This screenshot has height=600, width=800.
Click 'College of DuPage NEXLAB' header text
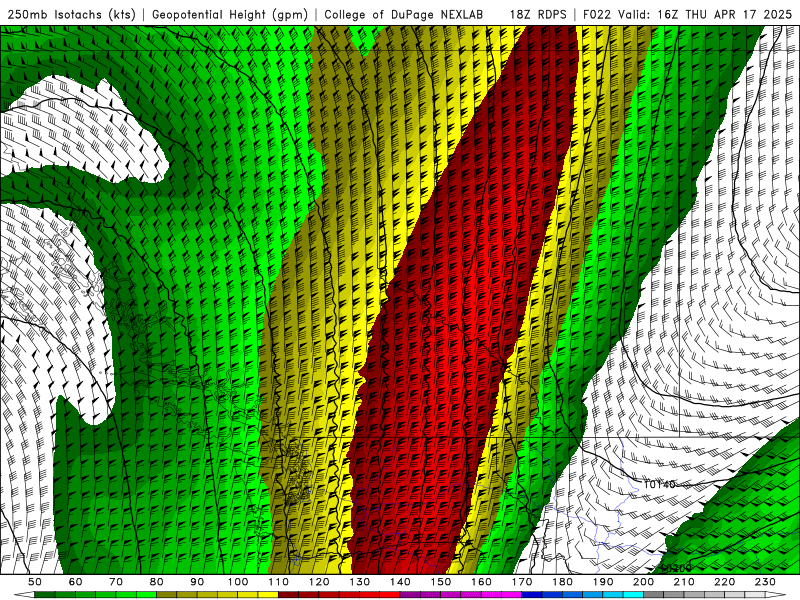click(403, 14)
